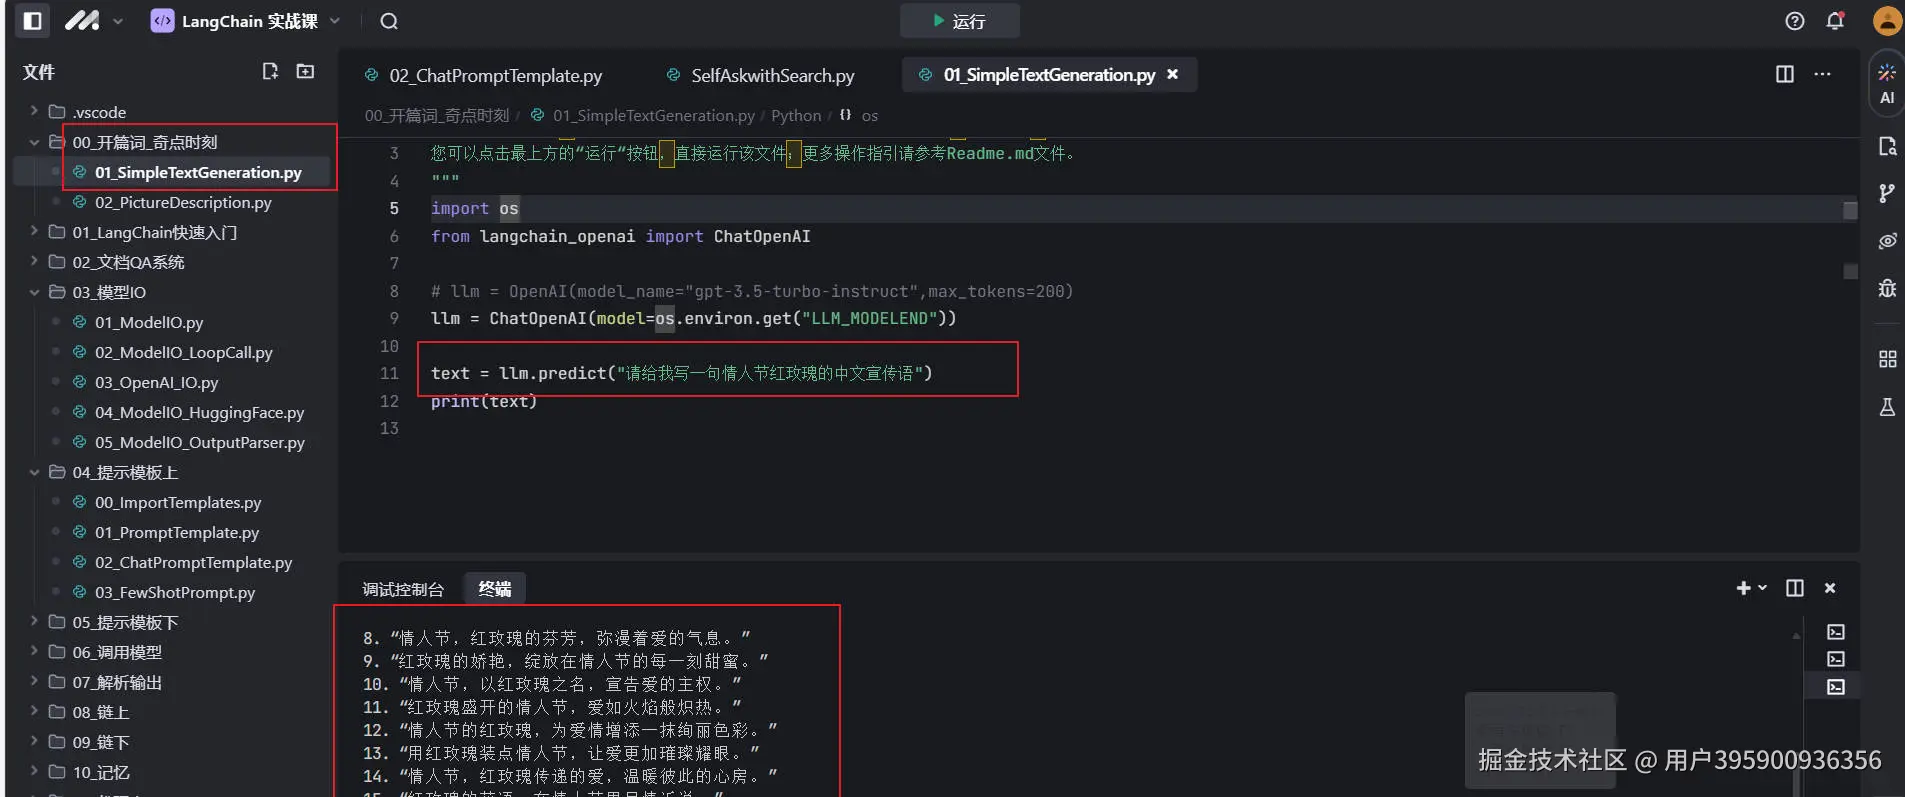Open the testing flask icon
This screenshot has height=797, width=1905.
(x=1887, y=407)
